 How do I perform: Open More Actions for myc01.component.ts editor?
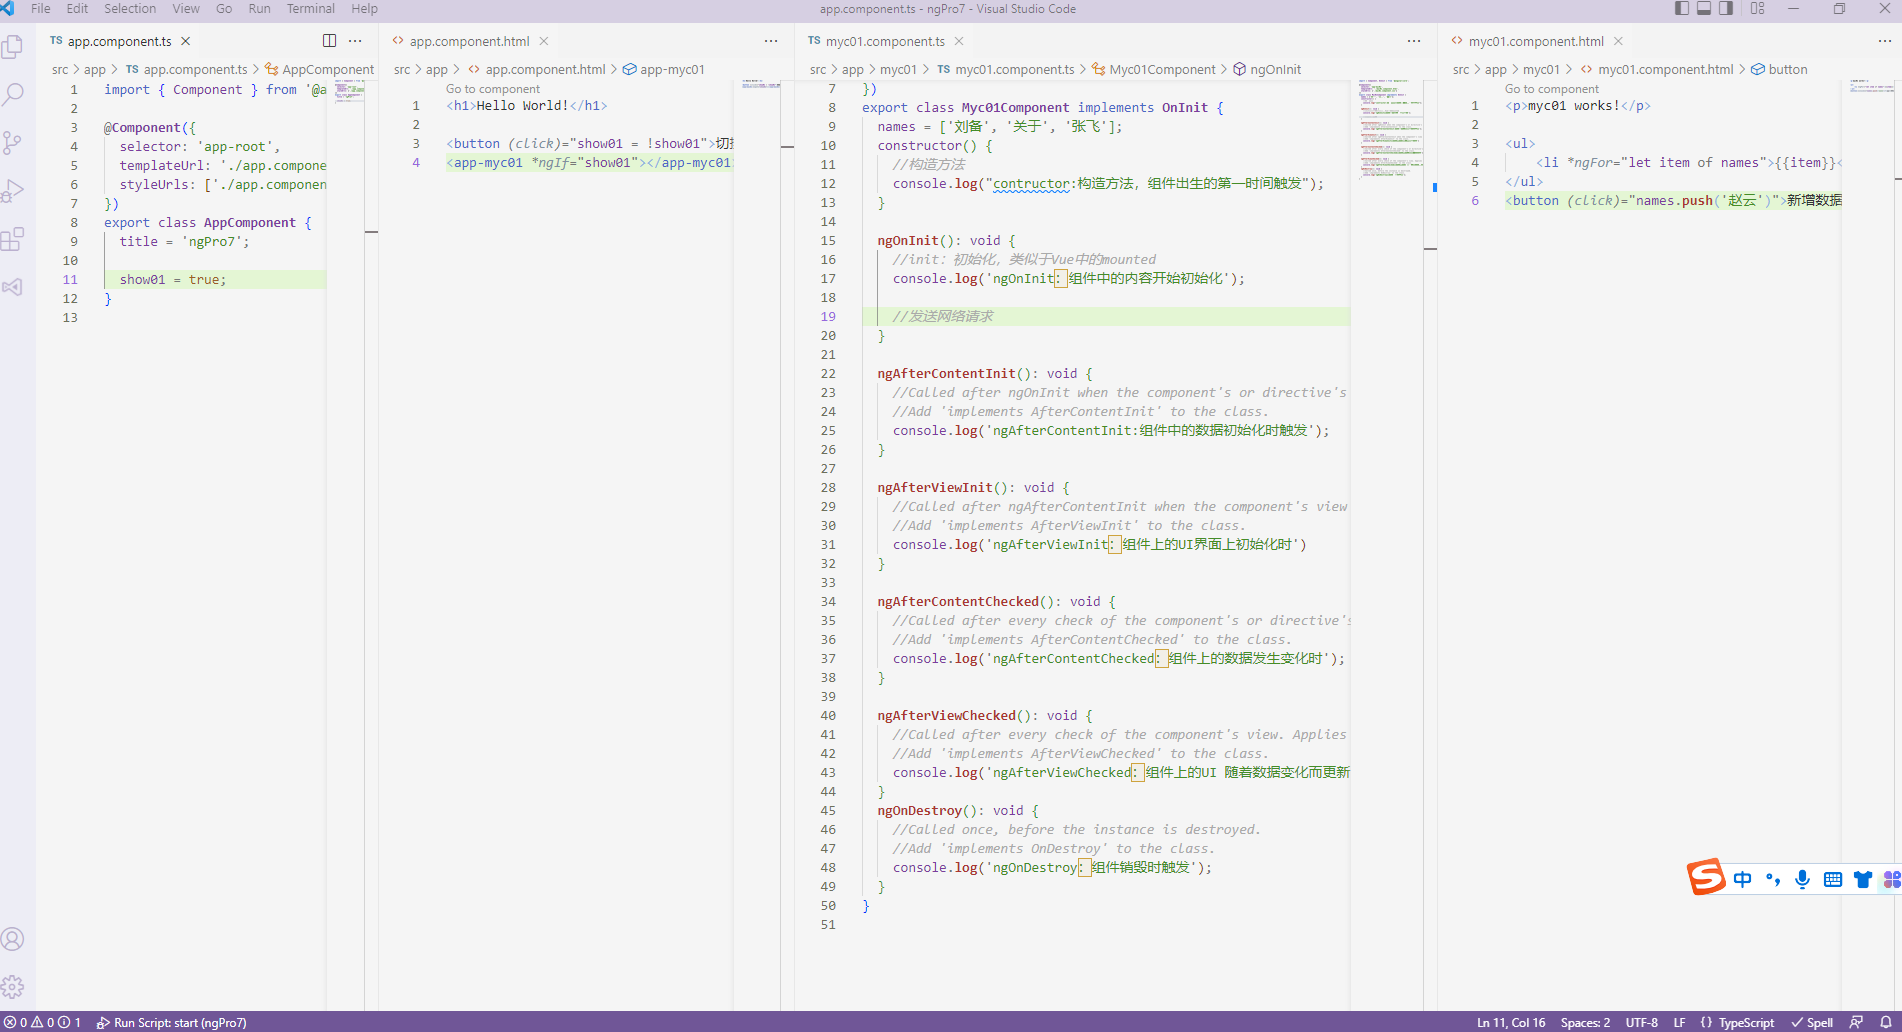[x=1413, y=41]
